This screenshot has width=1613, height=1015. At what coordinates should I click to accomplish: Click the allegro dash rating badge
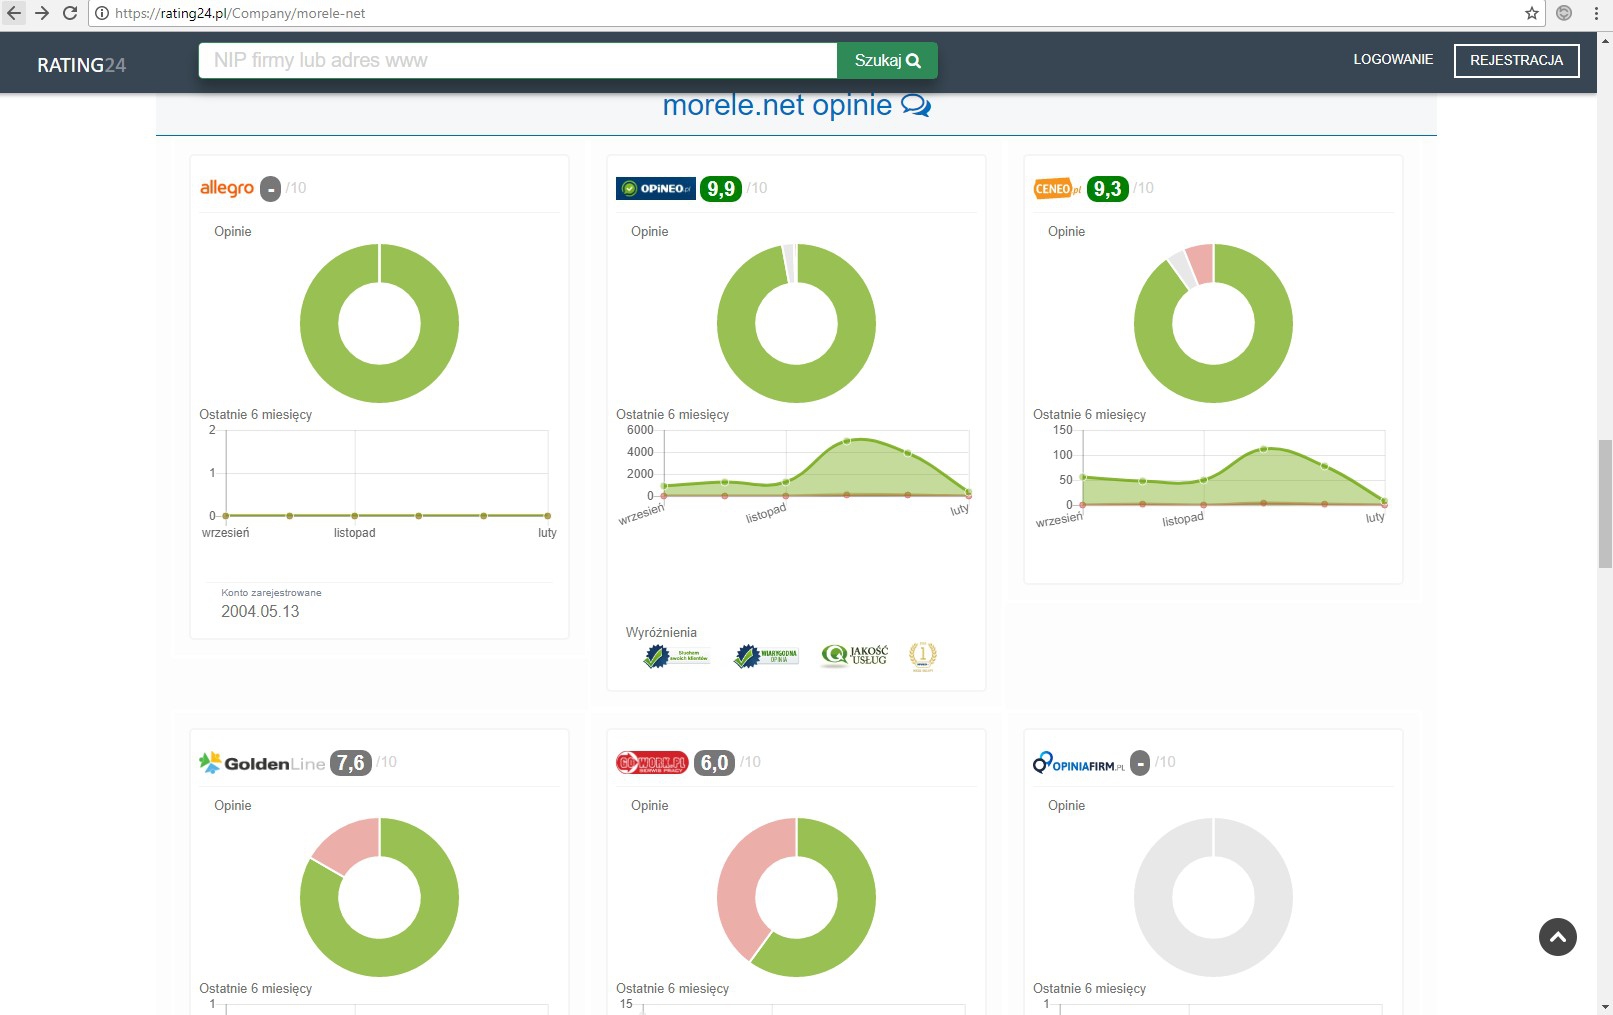tap(271, 189)
